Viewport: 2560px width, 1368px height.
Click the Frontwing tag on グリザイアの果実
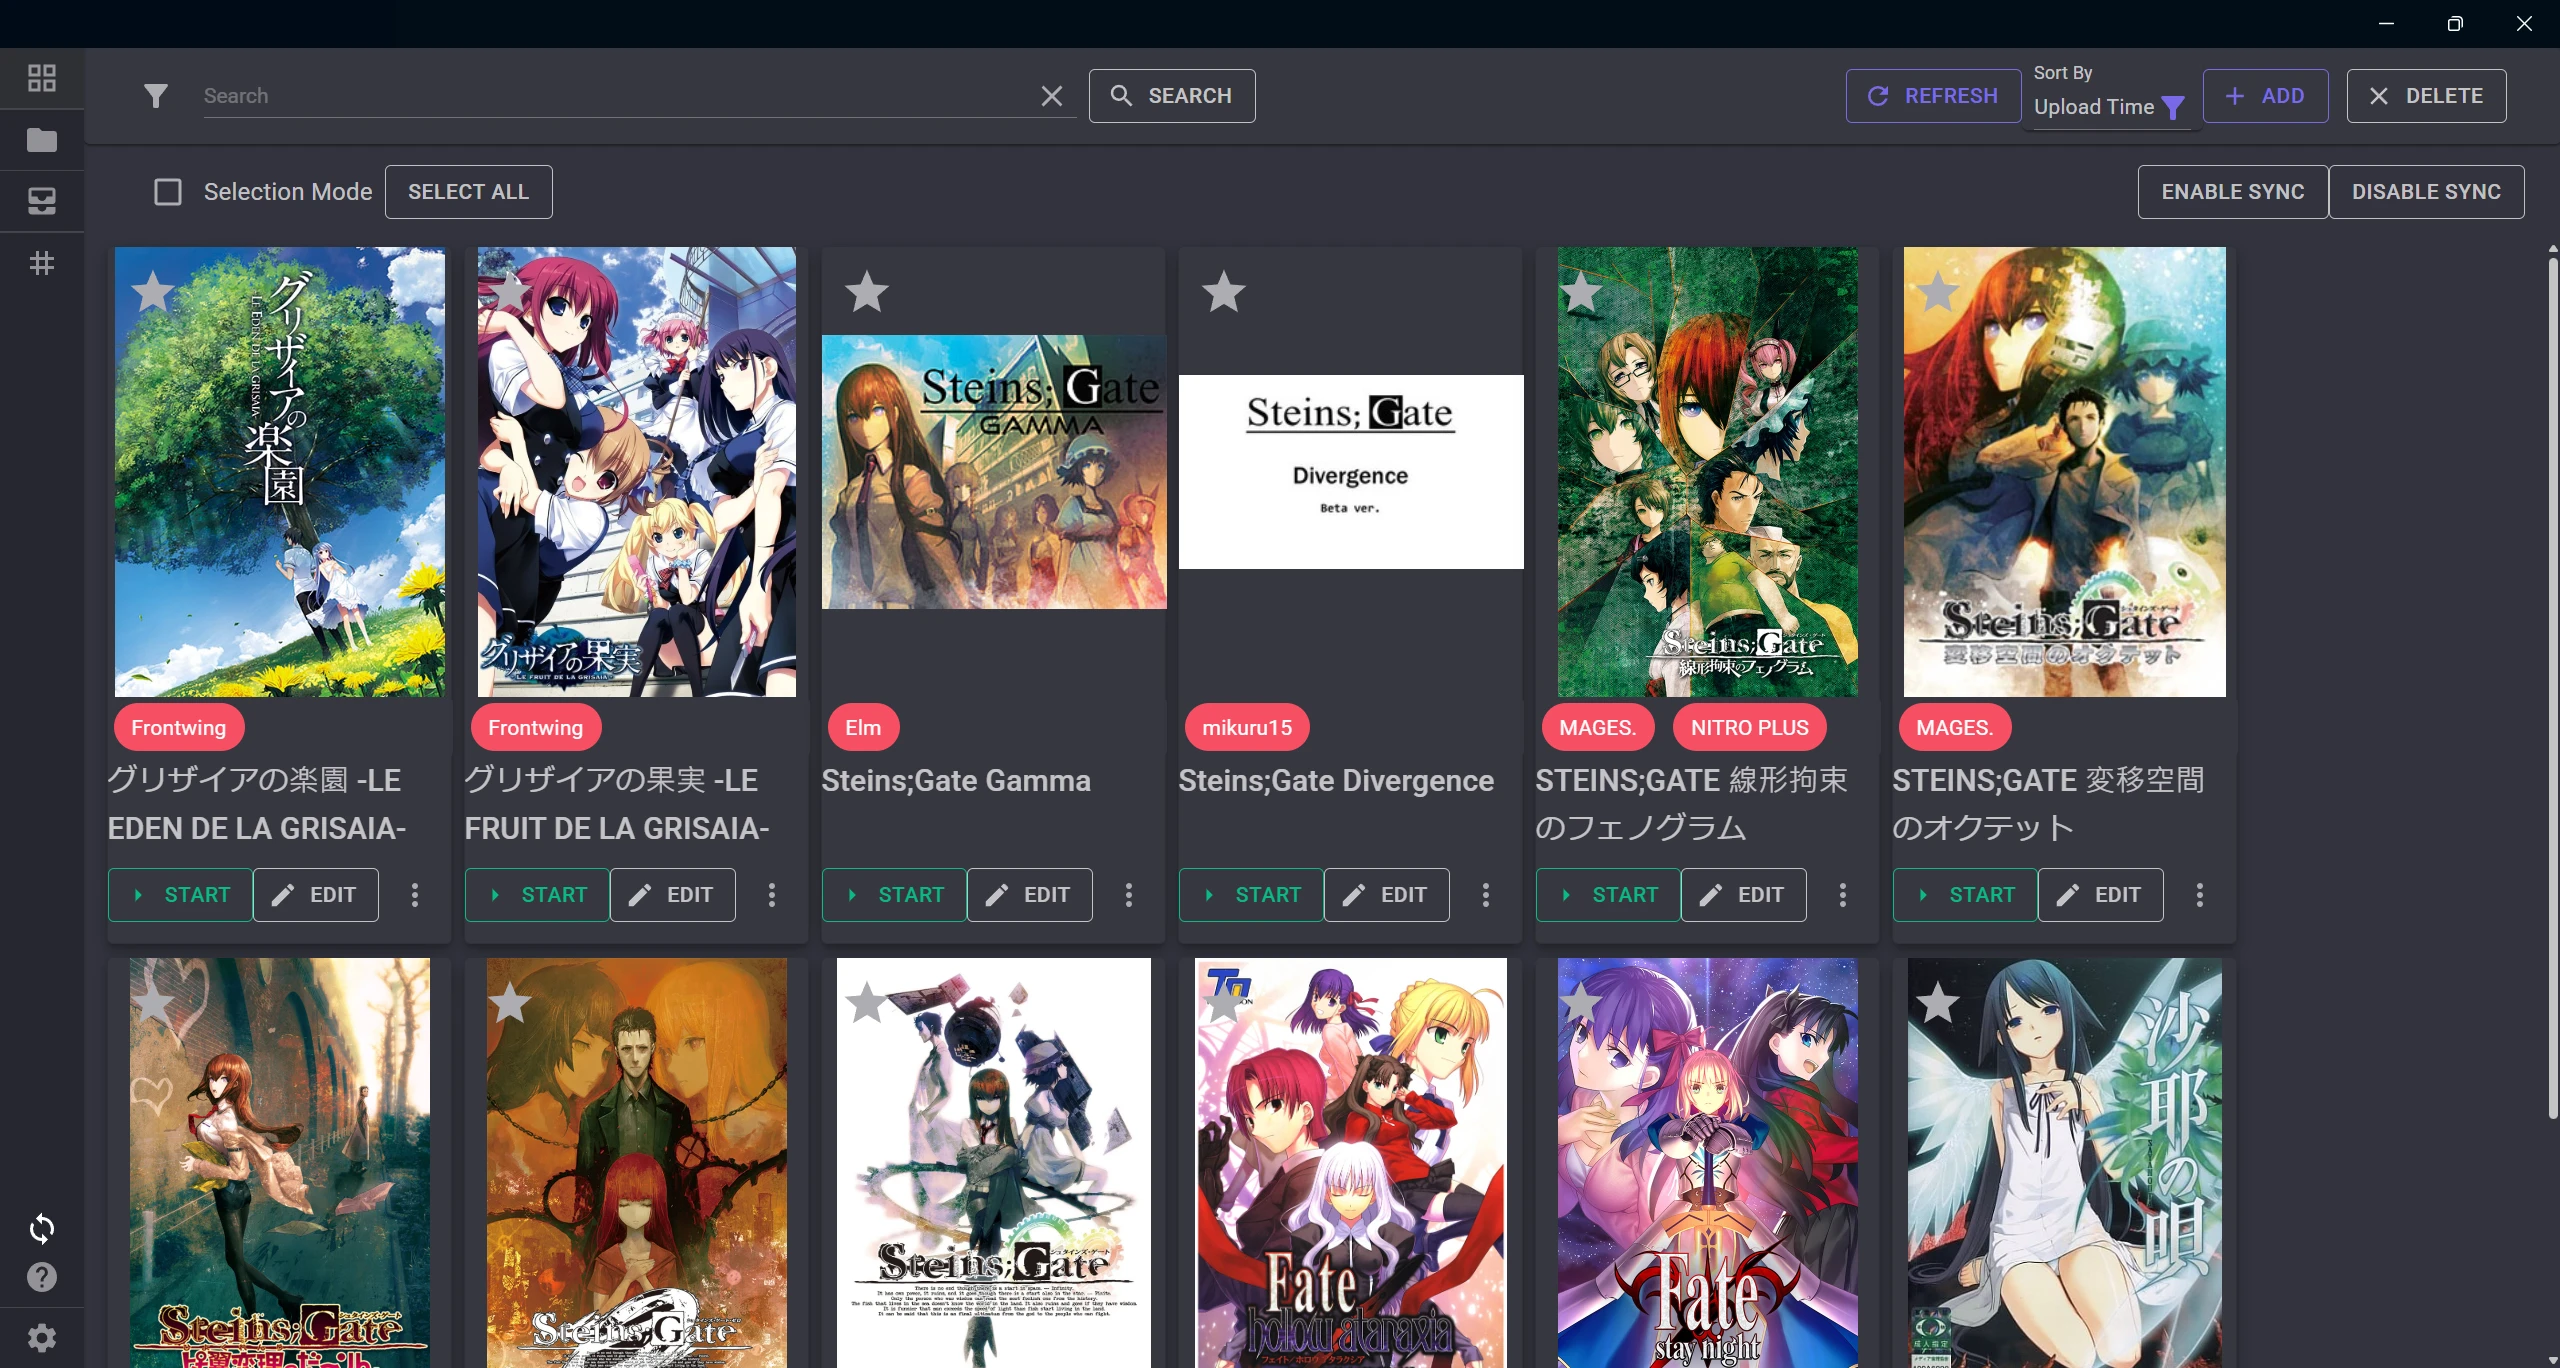[536, 728]
